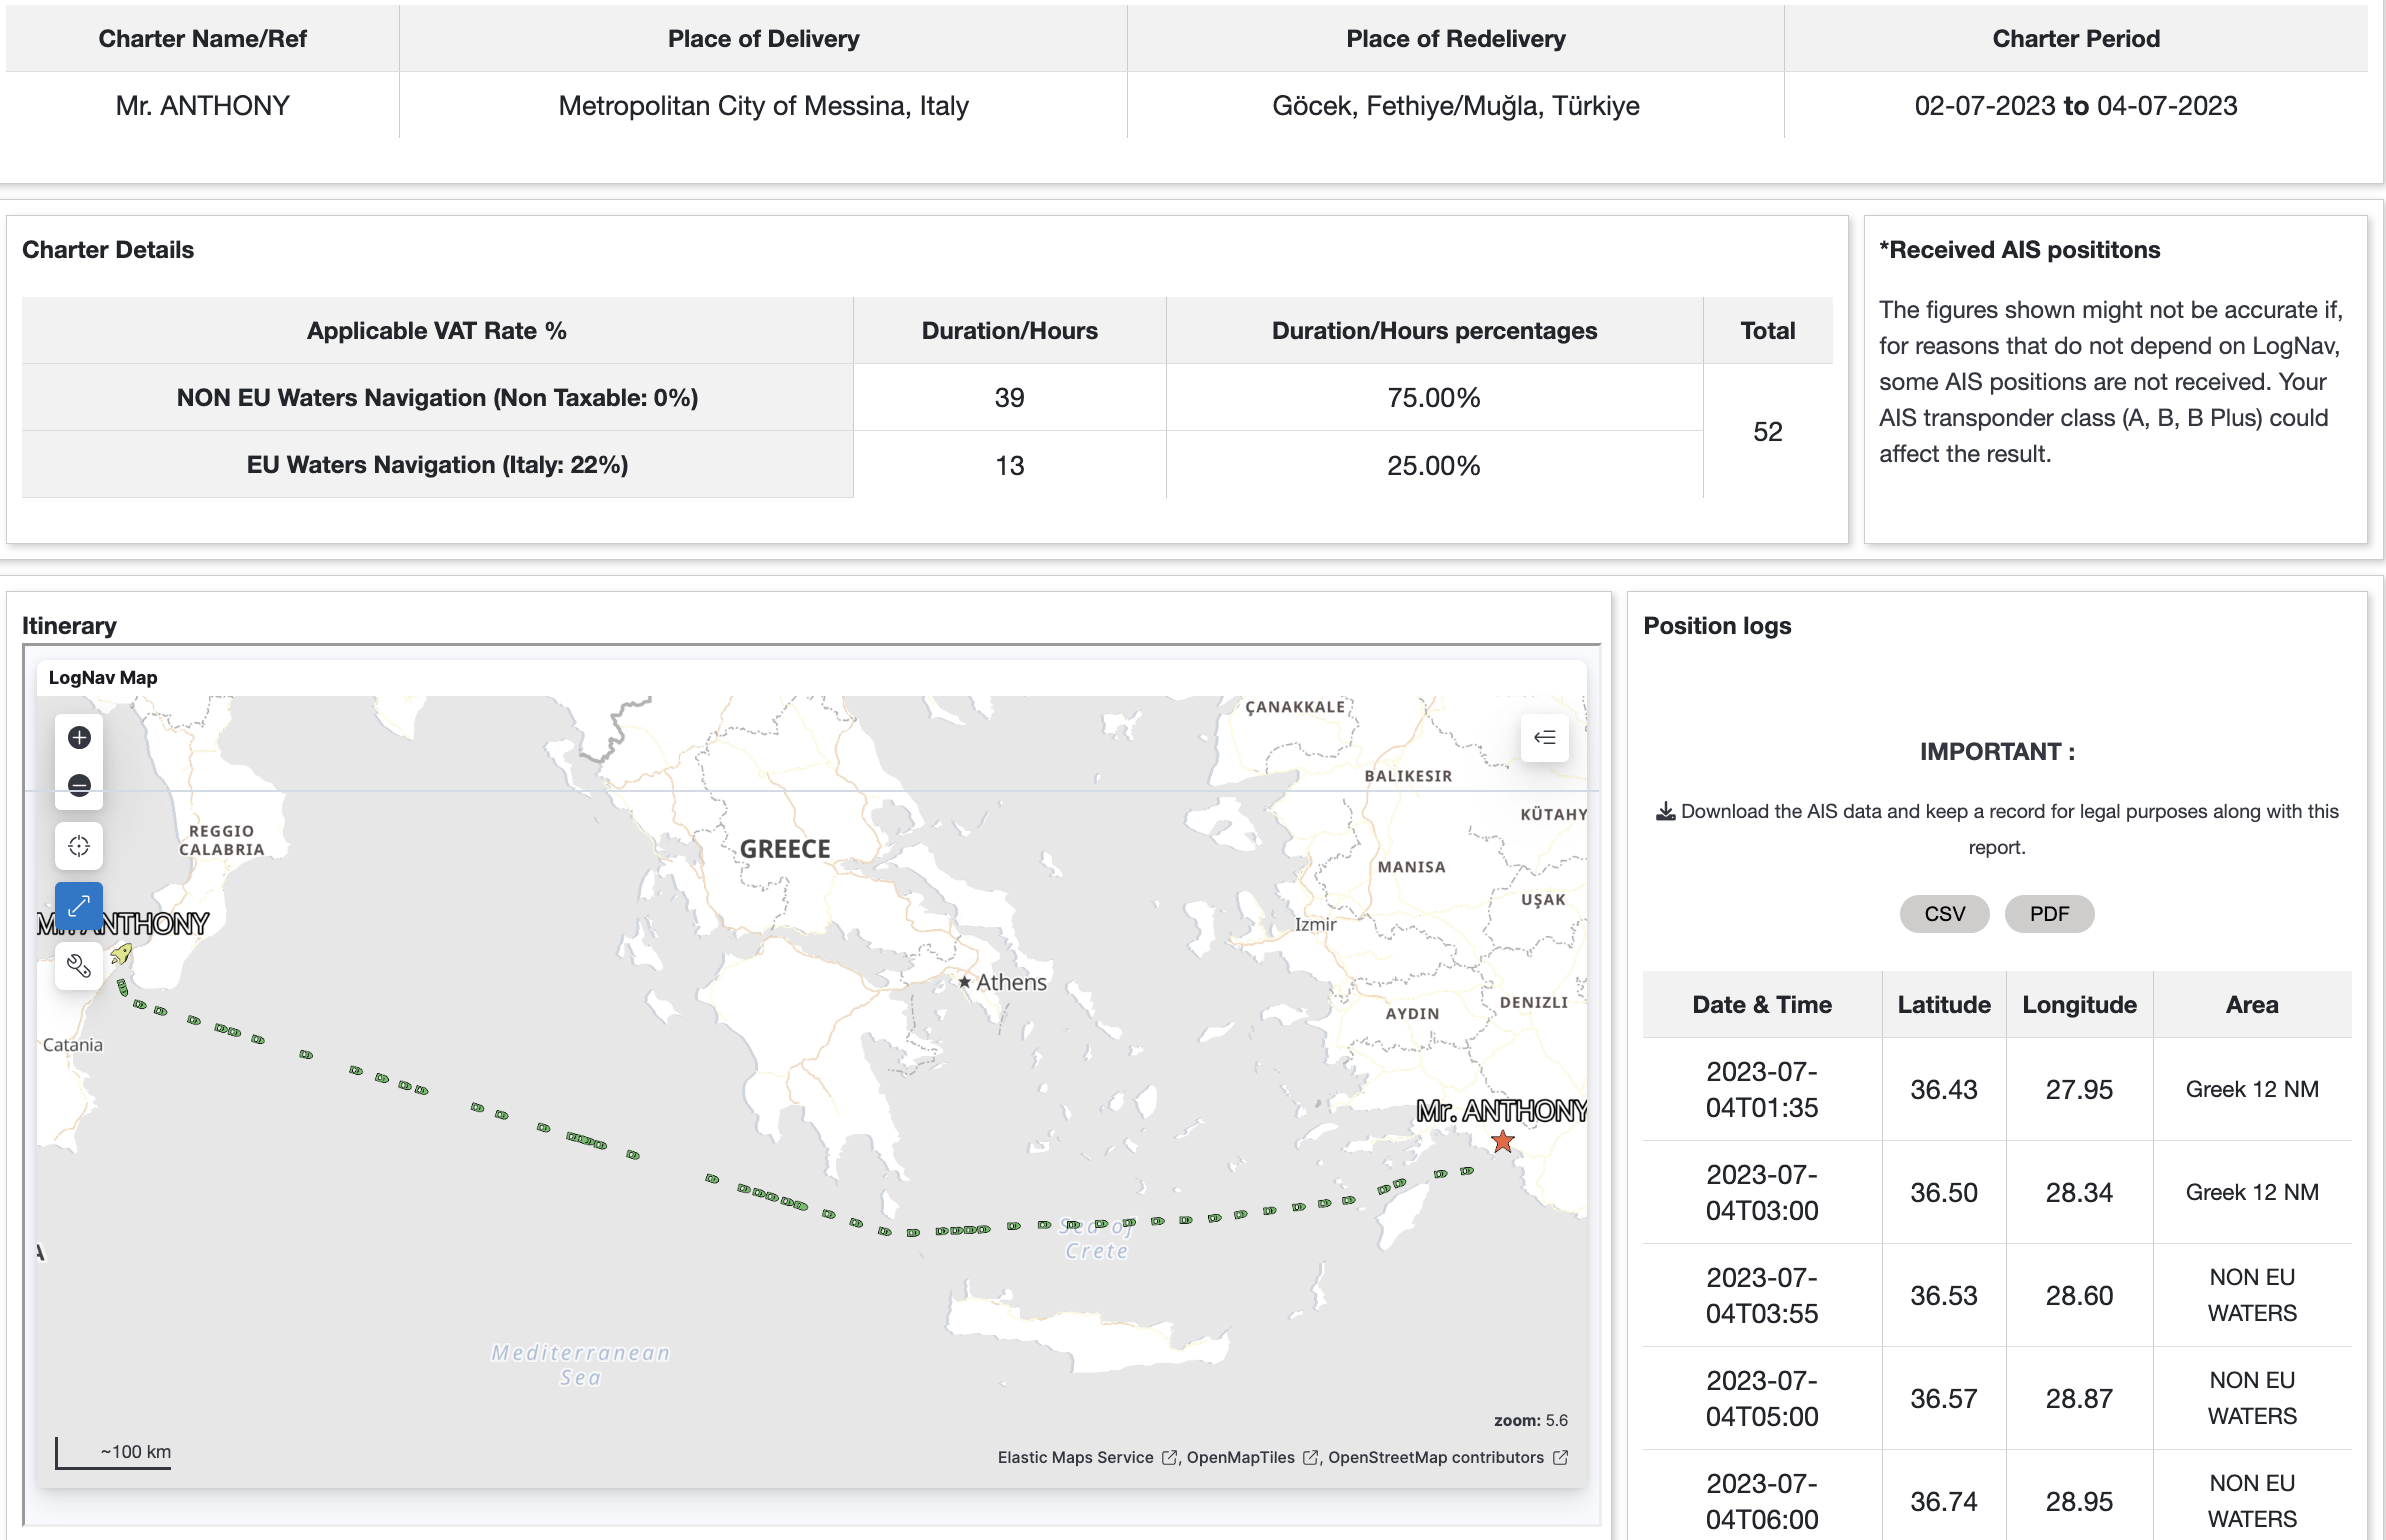Toggle full screen map arrow icon

pyautogui.click(x=79, y=906)
